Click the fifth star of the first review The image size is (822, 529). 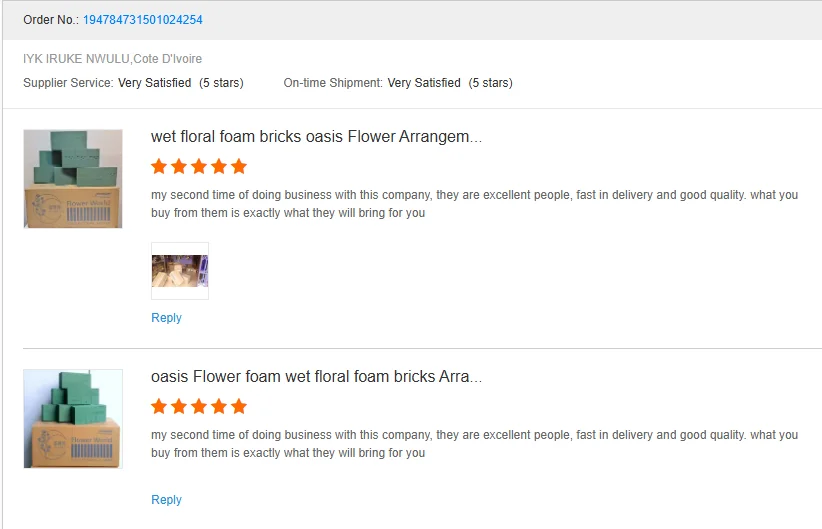tap(238, 166)
